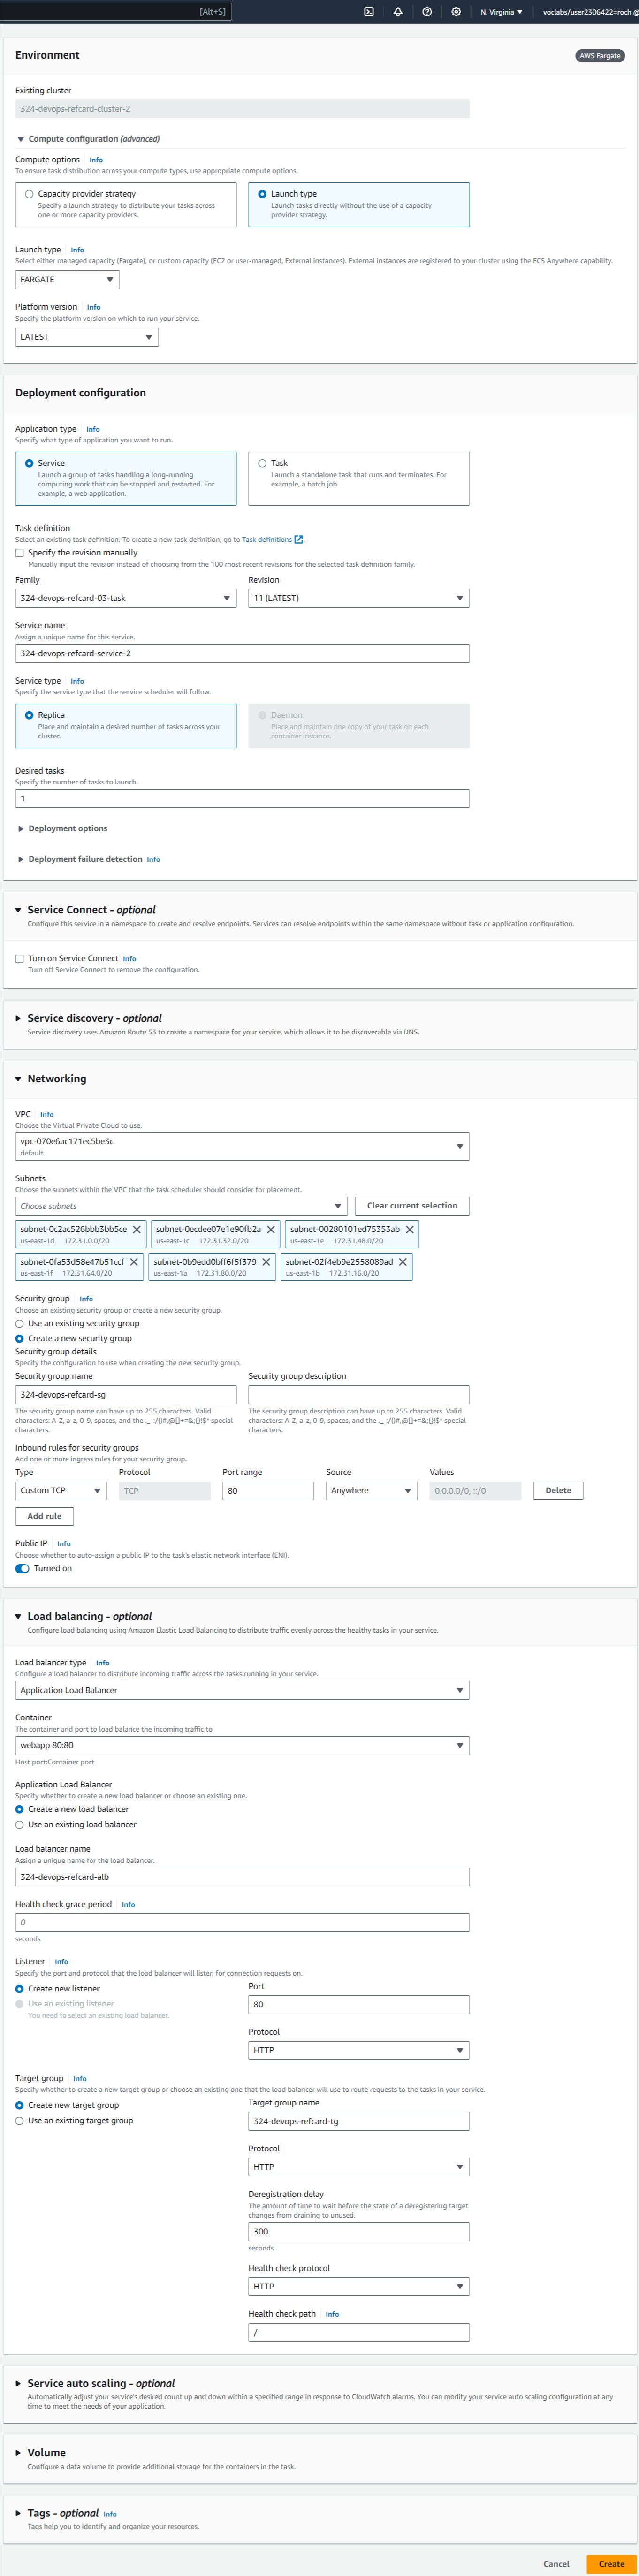Remove subnet-00280101ed75353ab from selection

click(x=410, y=1229)
